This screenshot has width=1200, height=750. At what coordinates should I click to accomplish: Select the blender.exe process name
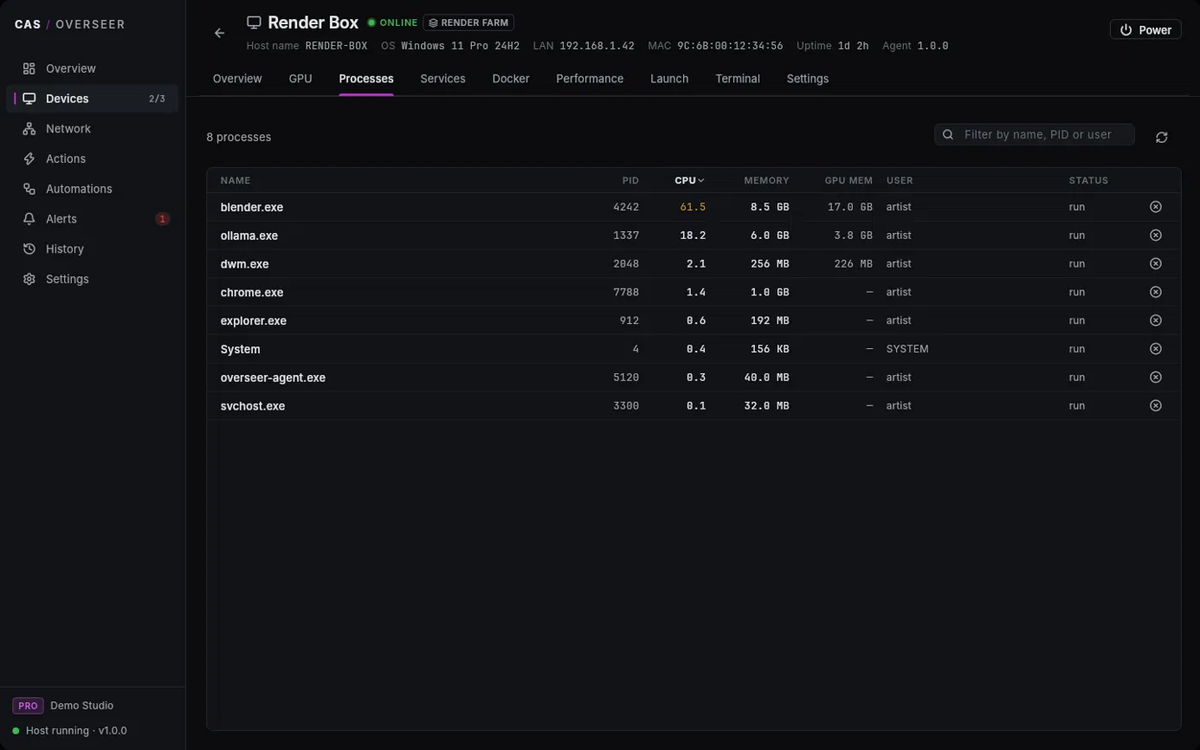[x=252, y=207]
